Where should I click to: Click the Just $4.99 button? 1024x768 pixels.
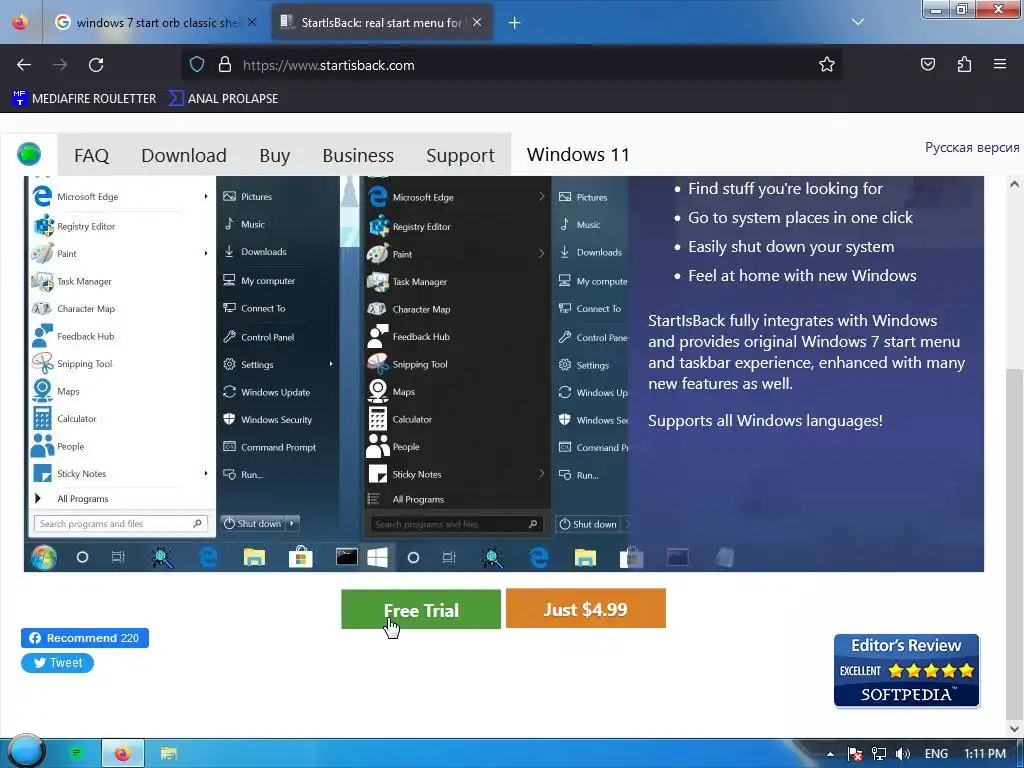point(586,609)
